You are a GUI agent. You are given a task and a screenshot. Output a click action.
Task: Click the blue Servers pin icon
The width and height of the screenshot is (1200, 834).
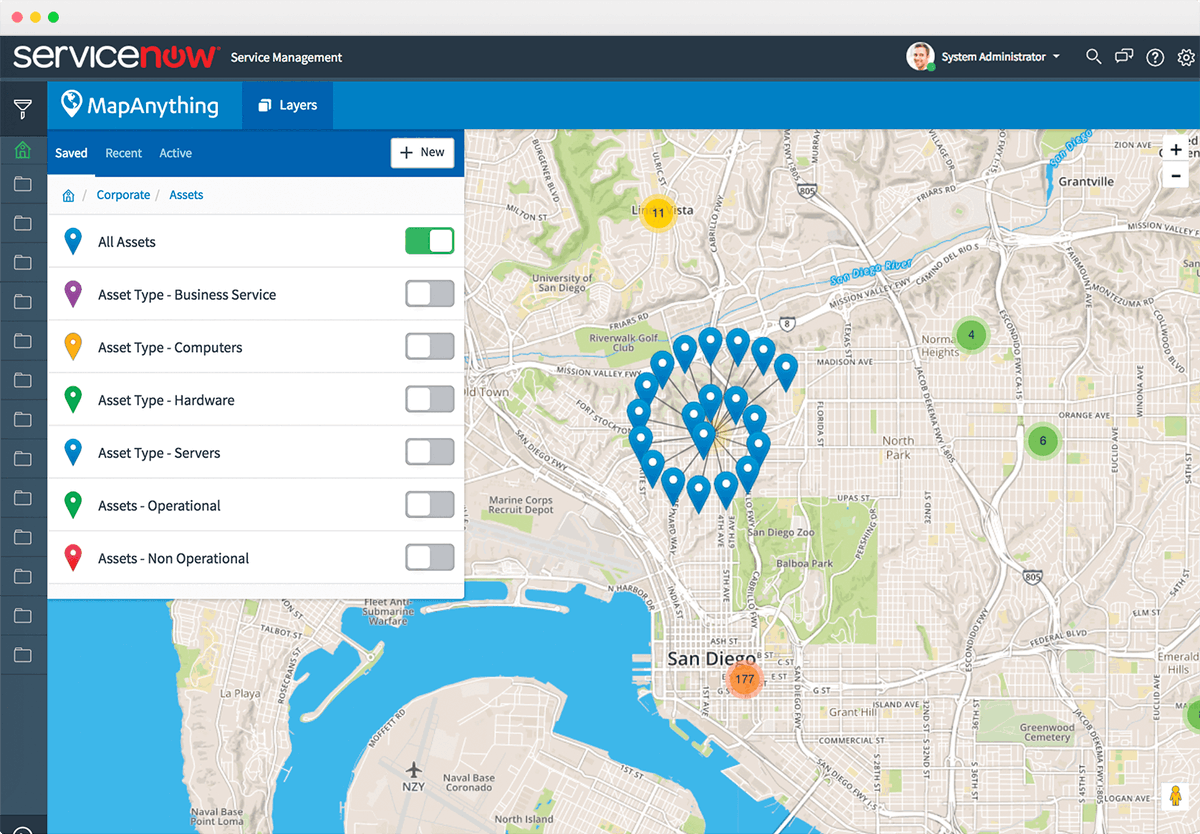point(73,453)
